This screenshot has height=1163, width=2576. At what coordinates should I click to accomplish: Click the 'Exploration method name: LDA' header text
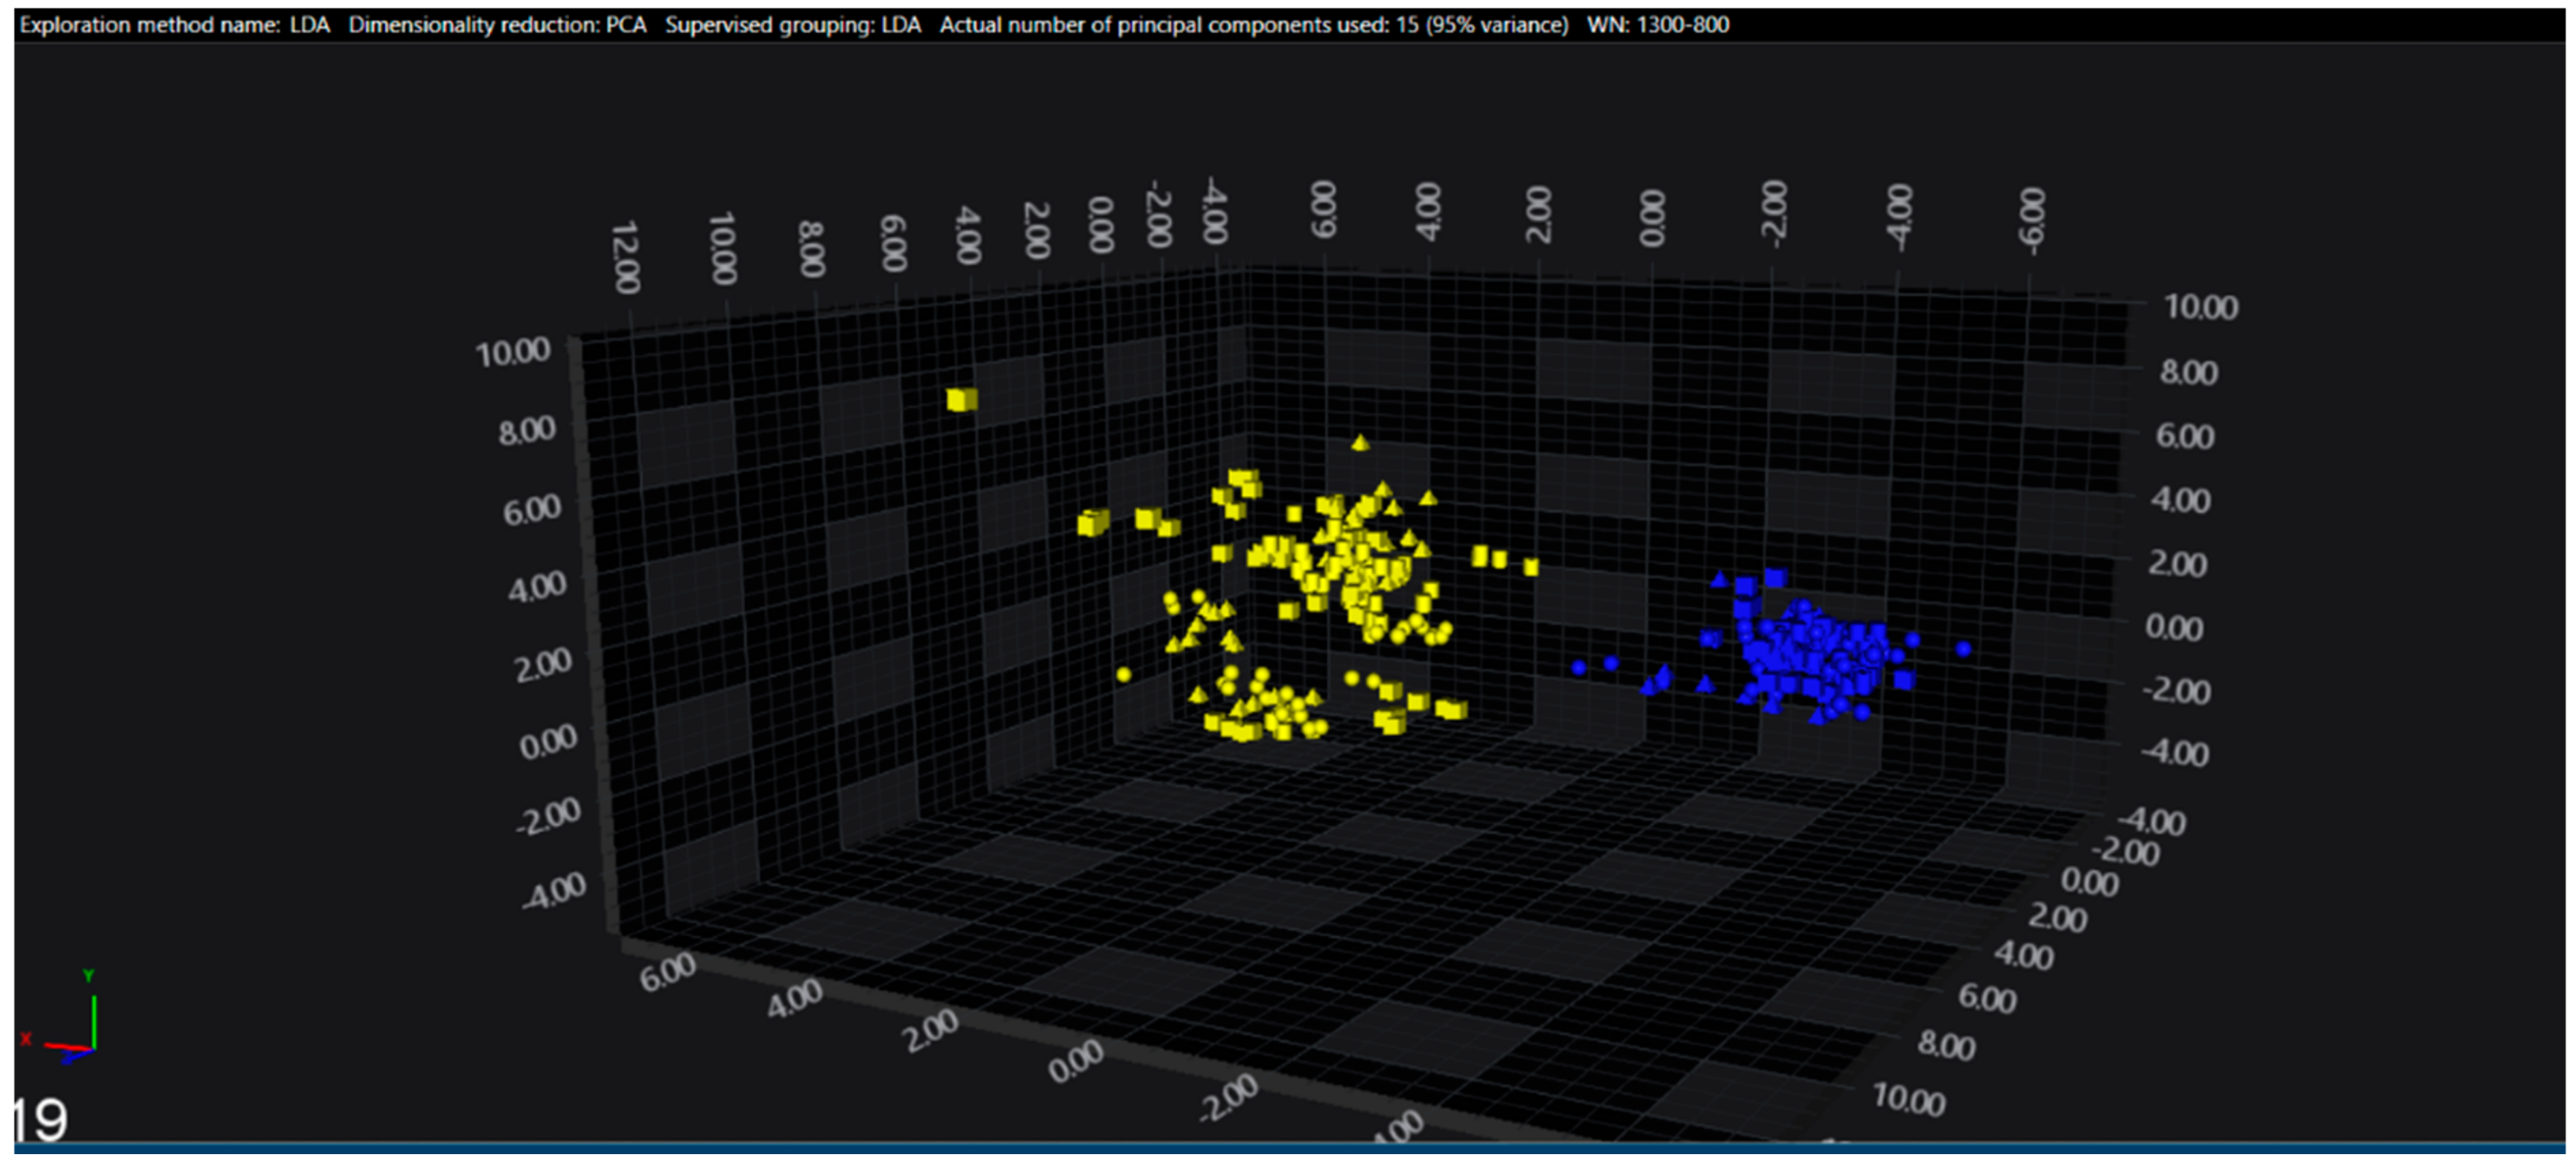(174, 25)
